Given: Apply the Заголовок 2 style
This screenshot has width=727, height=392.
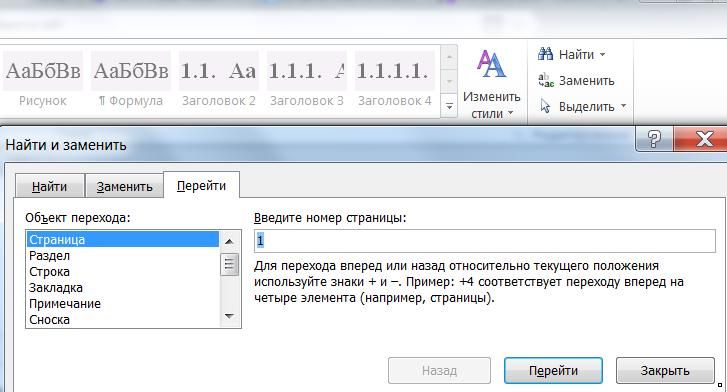Looking at the screenshot, I should [219, 79].
